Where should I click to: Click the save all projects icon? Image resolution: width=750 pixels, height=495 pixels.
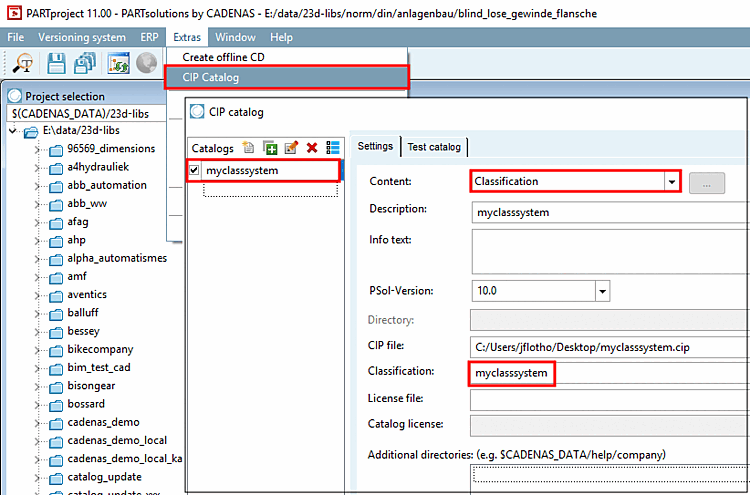click(x=85, y=63)
